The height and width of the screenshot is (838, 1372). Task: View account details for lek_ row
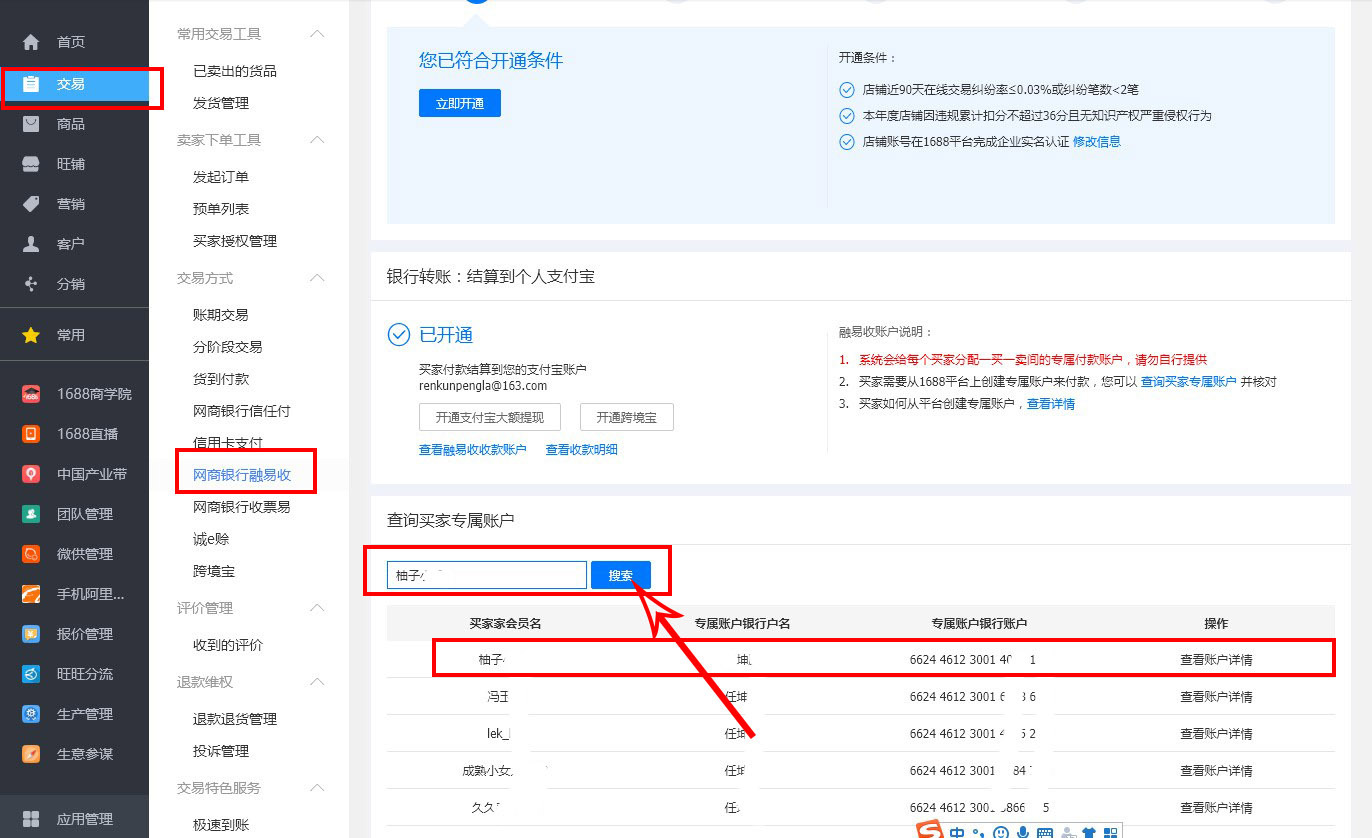(1216, 734)
